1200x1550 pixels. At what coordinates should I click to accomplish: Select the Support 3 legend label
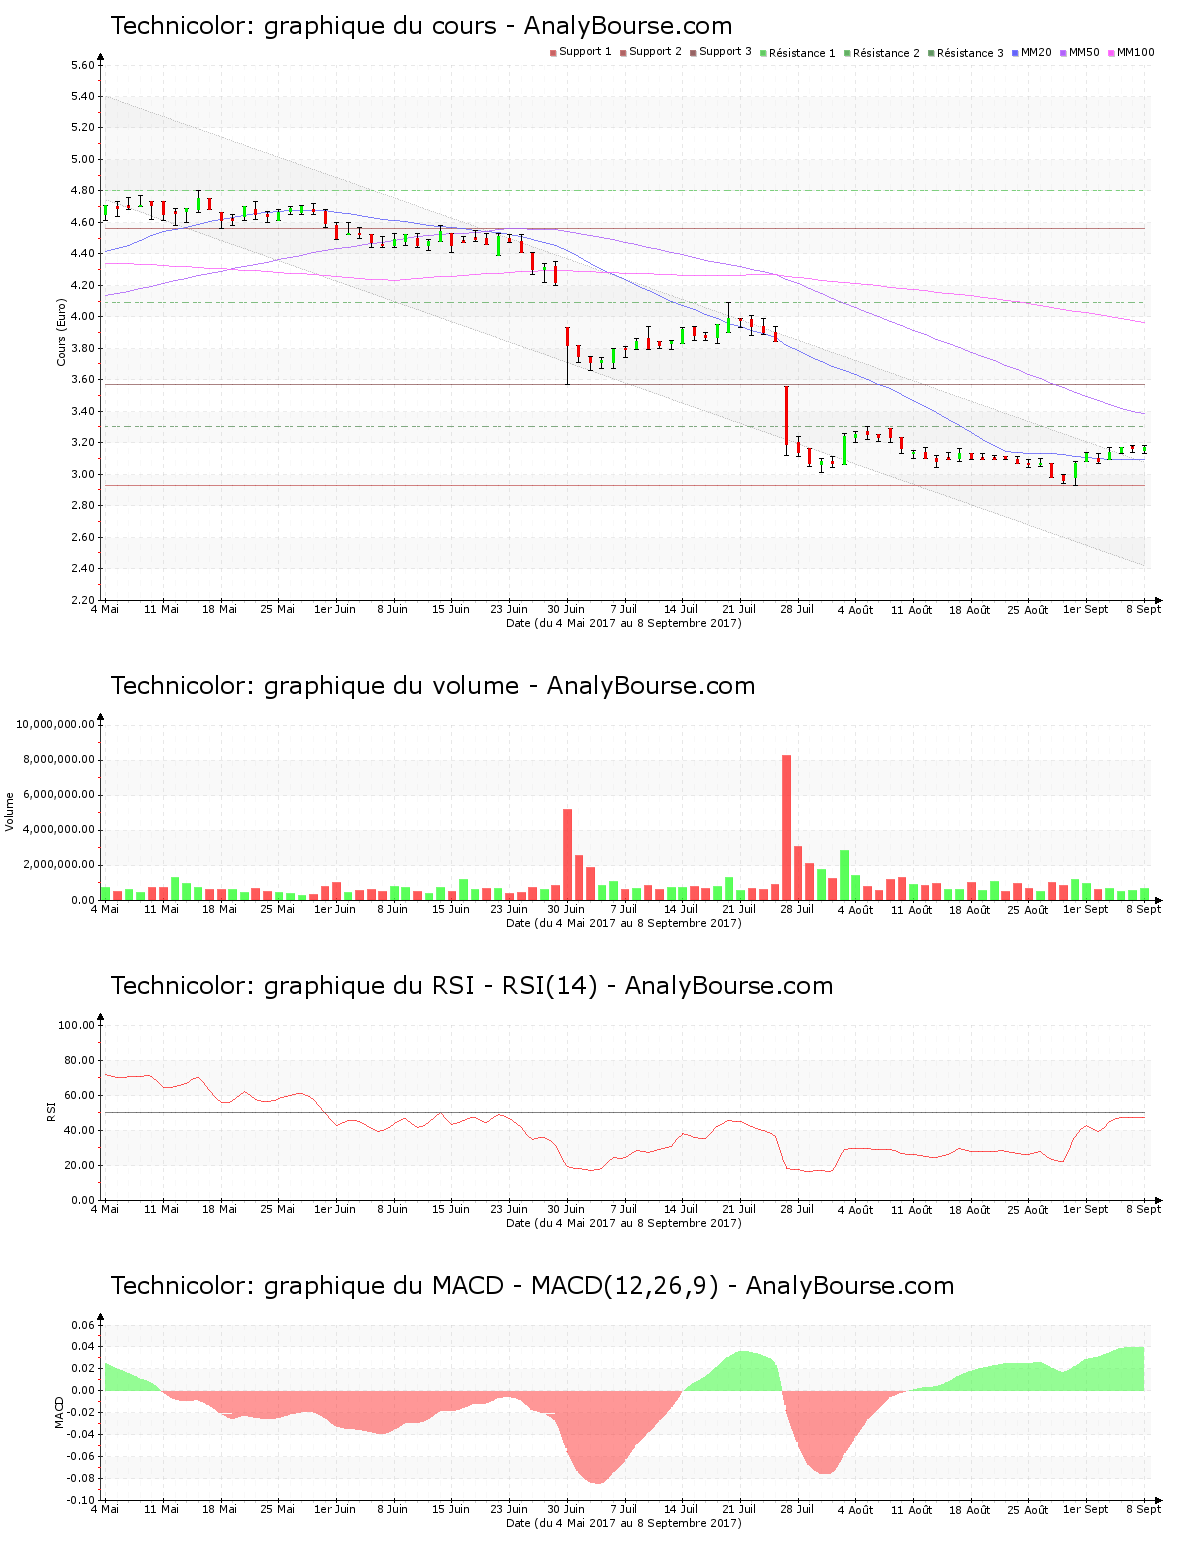(x=725, y=52)
